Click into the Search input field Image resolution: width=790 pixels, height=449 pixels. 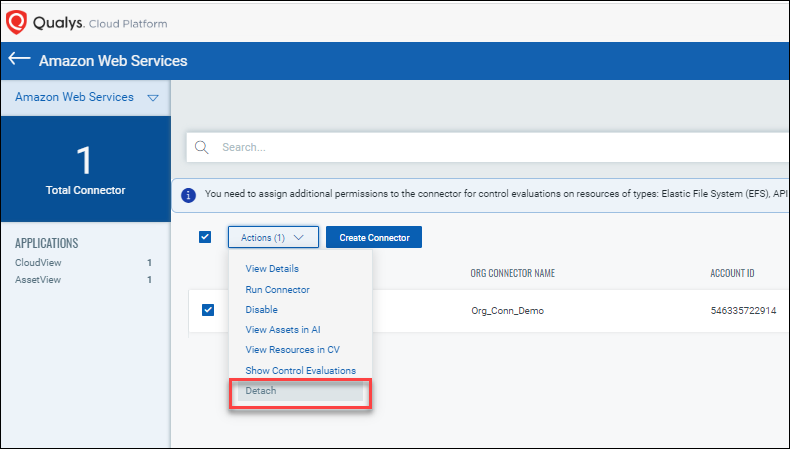tap(480, 147)
